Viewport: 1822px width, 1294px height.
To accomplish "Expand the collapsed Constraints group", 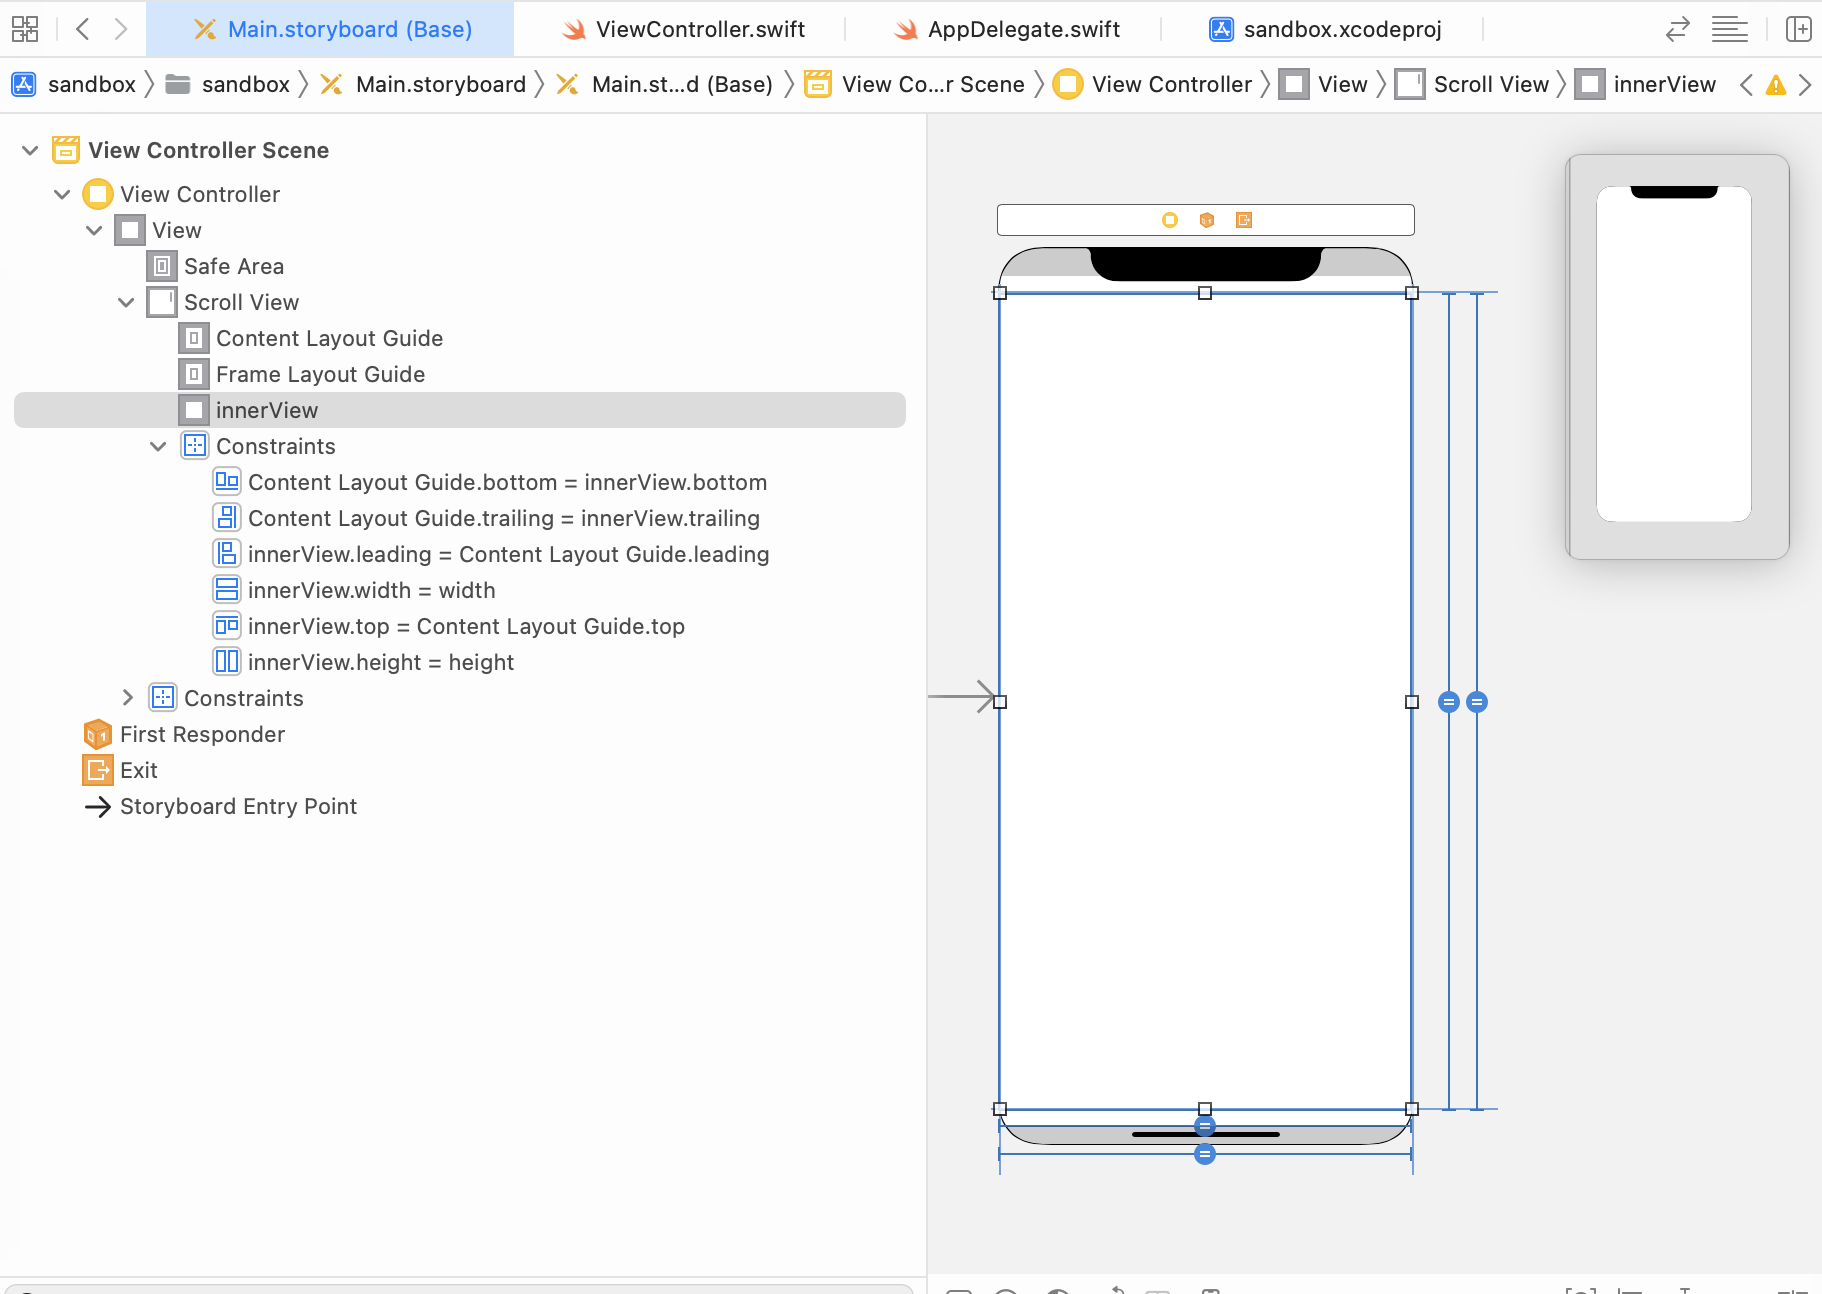I will (x=127, y=698).
